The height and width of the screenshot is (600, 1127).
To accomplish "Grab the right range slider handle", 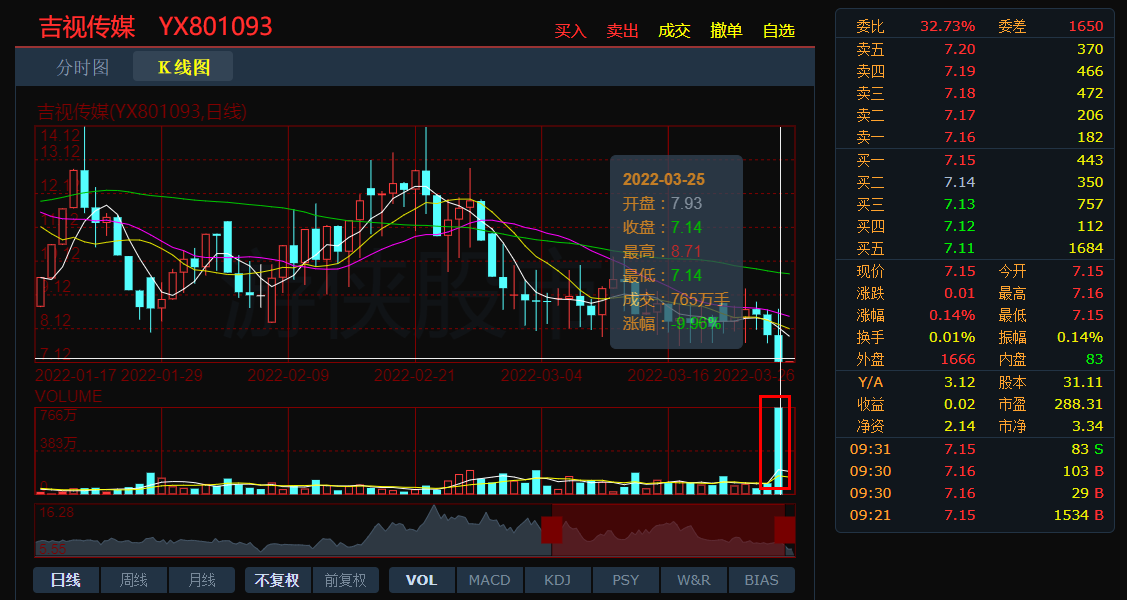I will [785, 530].
